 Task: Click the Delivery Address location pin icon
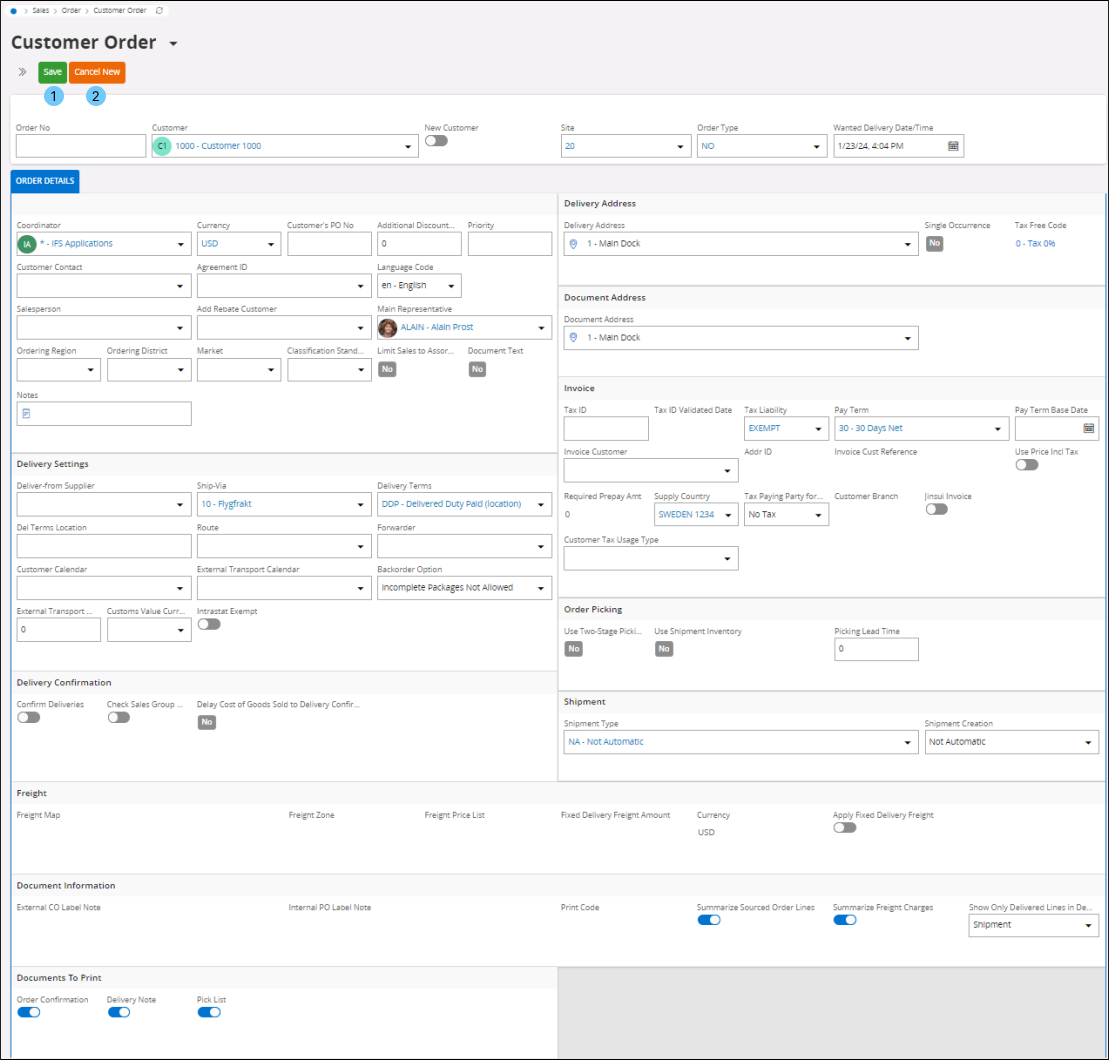pyautogui.click(x=574, y=244)
